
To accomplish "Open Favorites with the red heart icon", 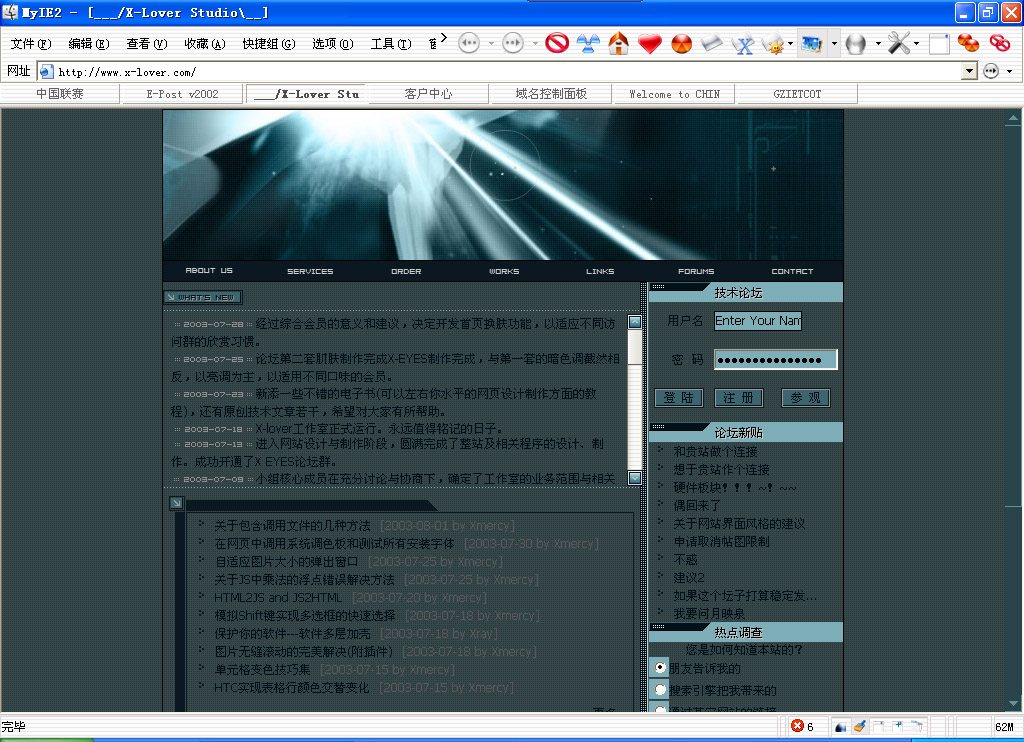I will (x=650, y=44).
